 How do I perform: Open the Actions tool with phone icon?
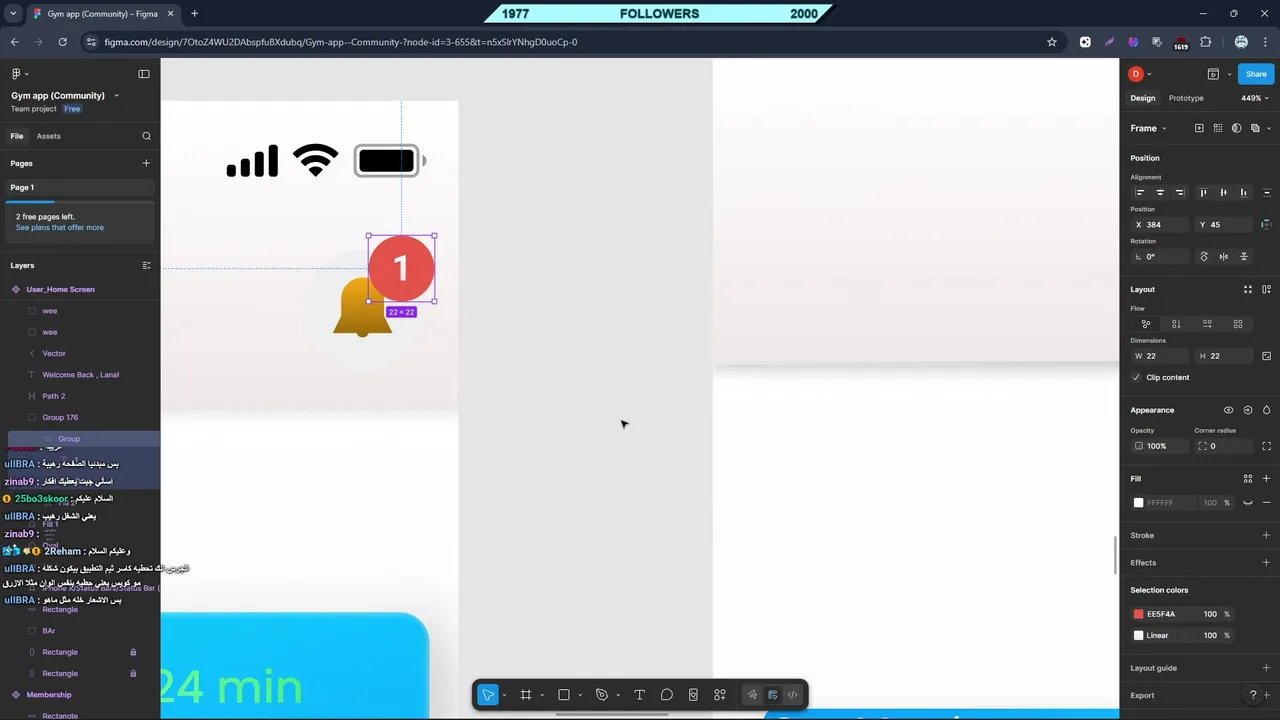pos(693,695)
